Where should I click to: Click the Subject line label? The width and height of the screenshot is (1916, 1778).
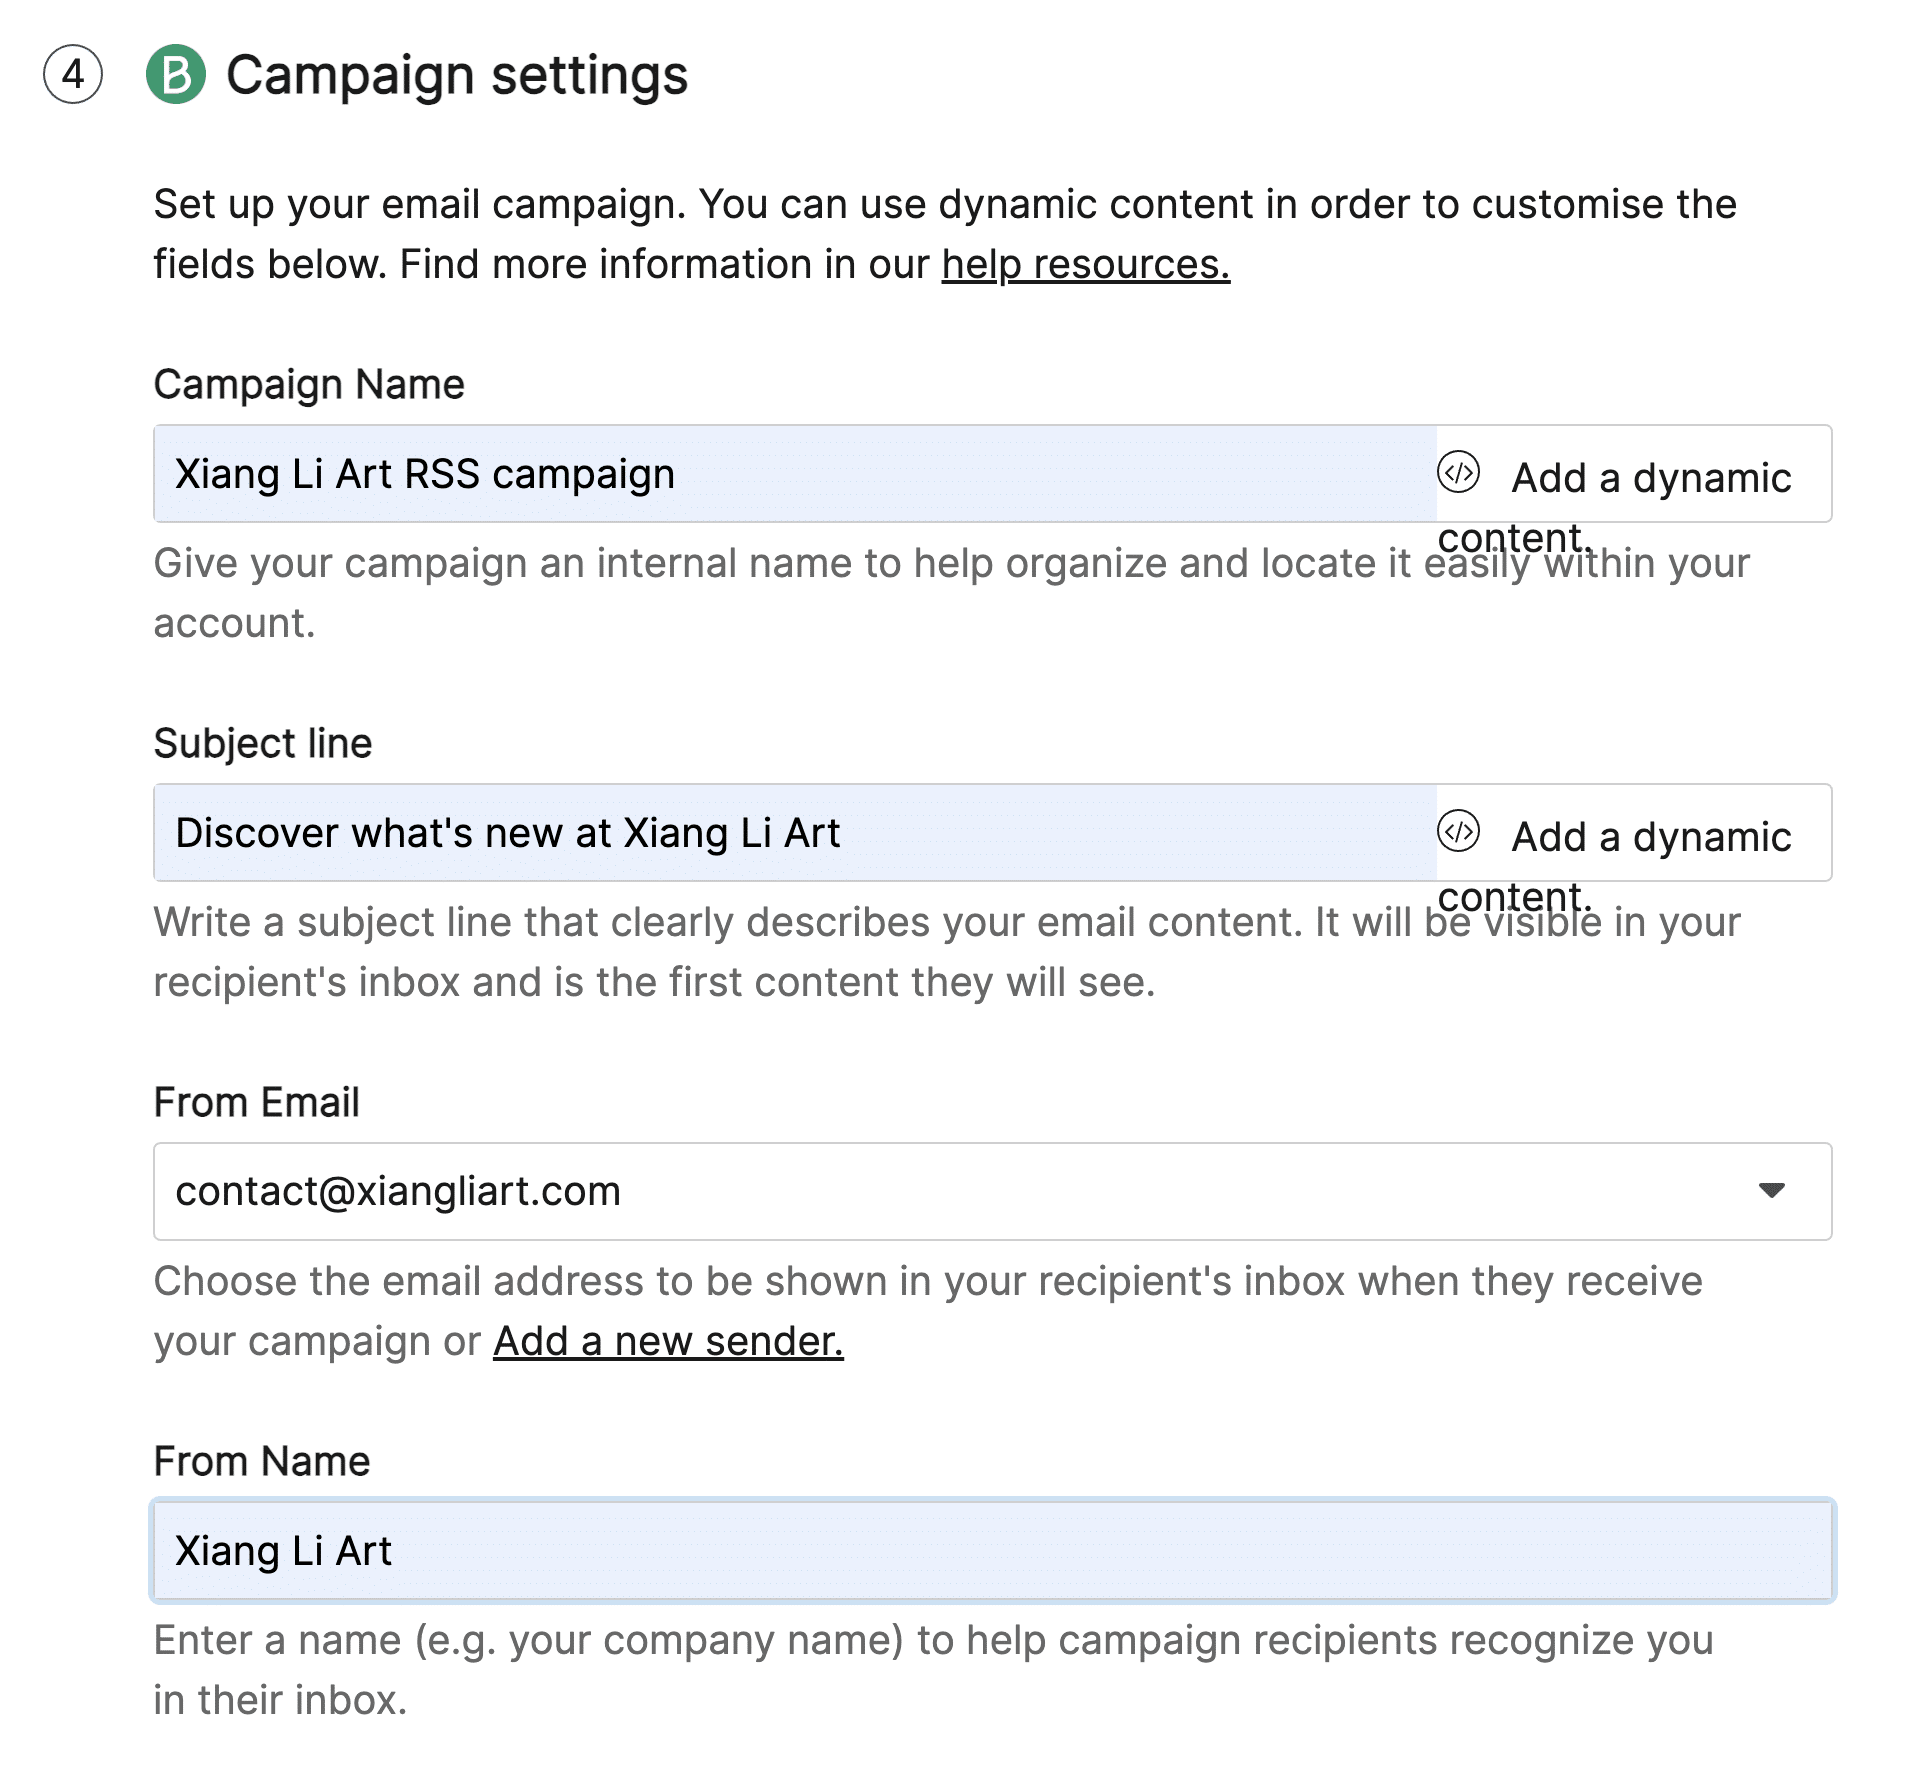[263, 743]
